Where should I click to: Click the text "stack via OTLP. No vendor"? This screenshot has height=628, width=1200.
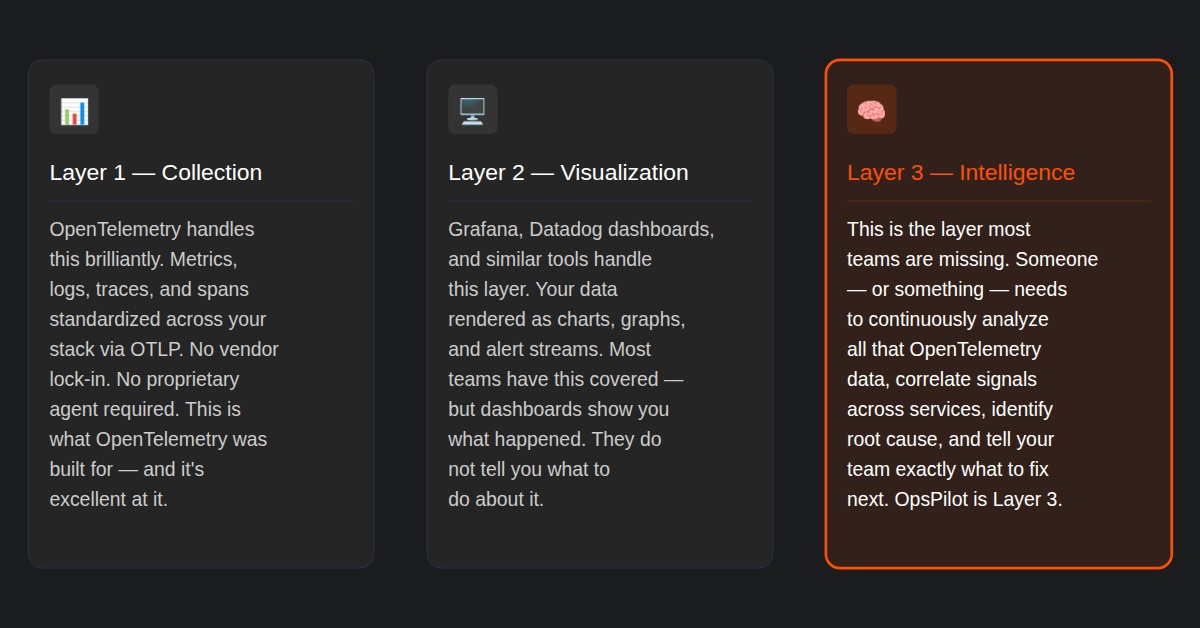[x=164, y=349]
